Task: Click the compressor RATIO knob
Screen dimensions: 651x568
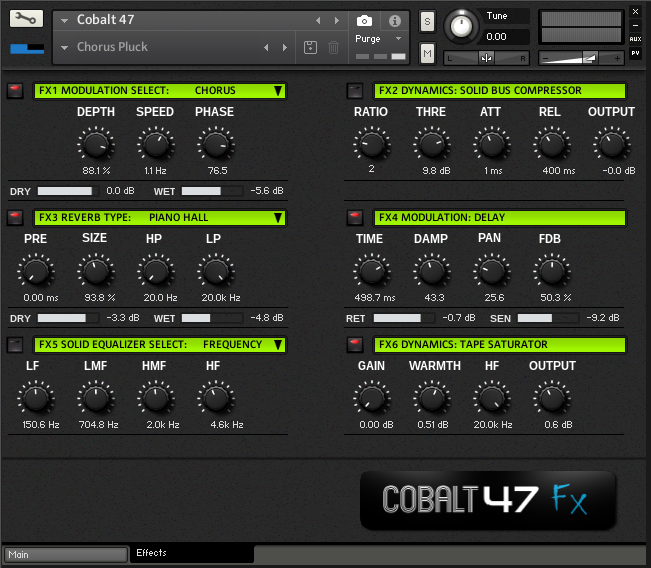Action: (372, 144)
